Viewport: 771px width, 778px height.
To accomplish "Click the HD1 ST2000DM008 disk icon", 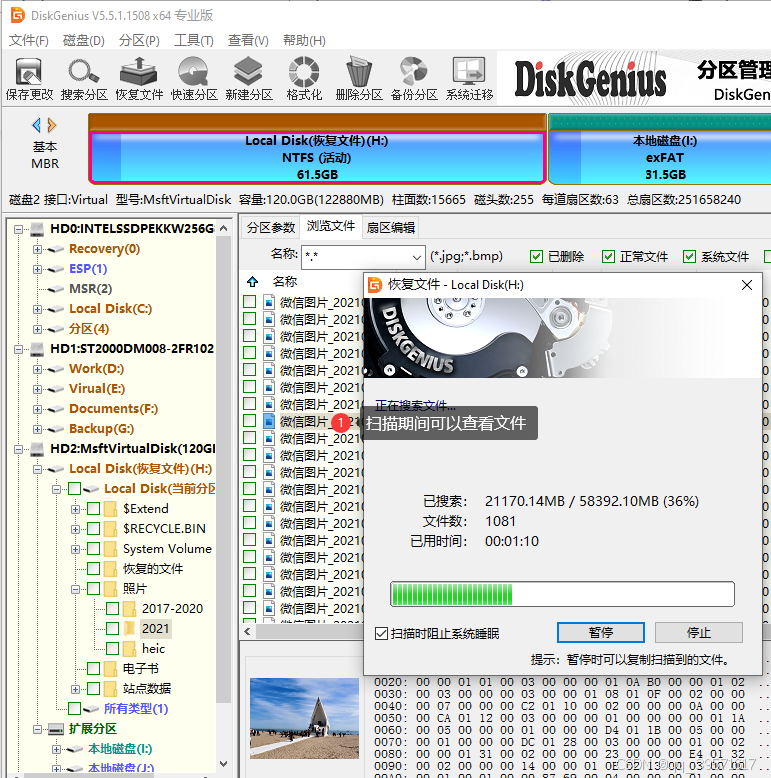I will [37, 349].
